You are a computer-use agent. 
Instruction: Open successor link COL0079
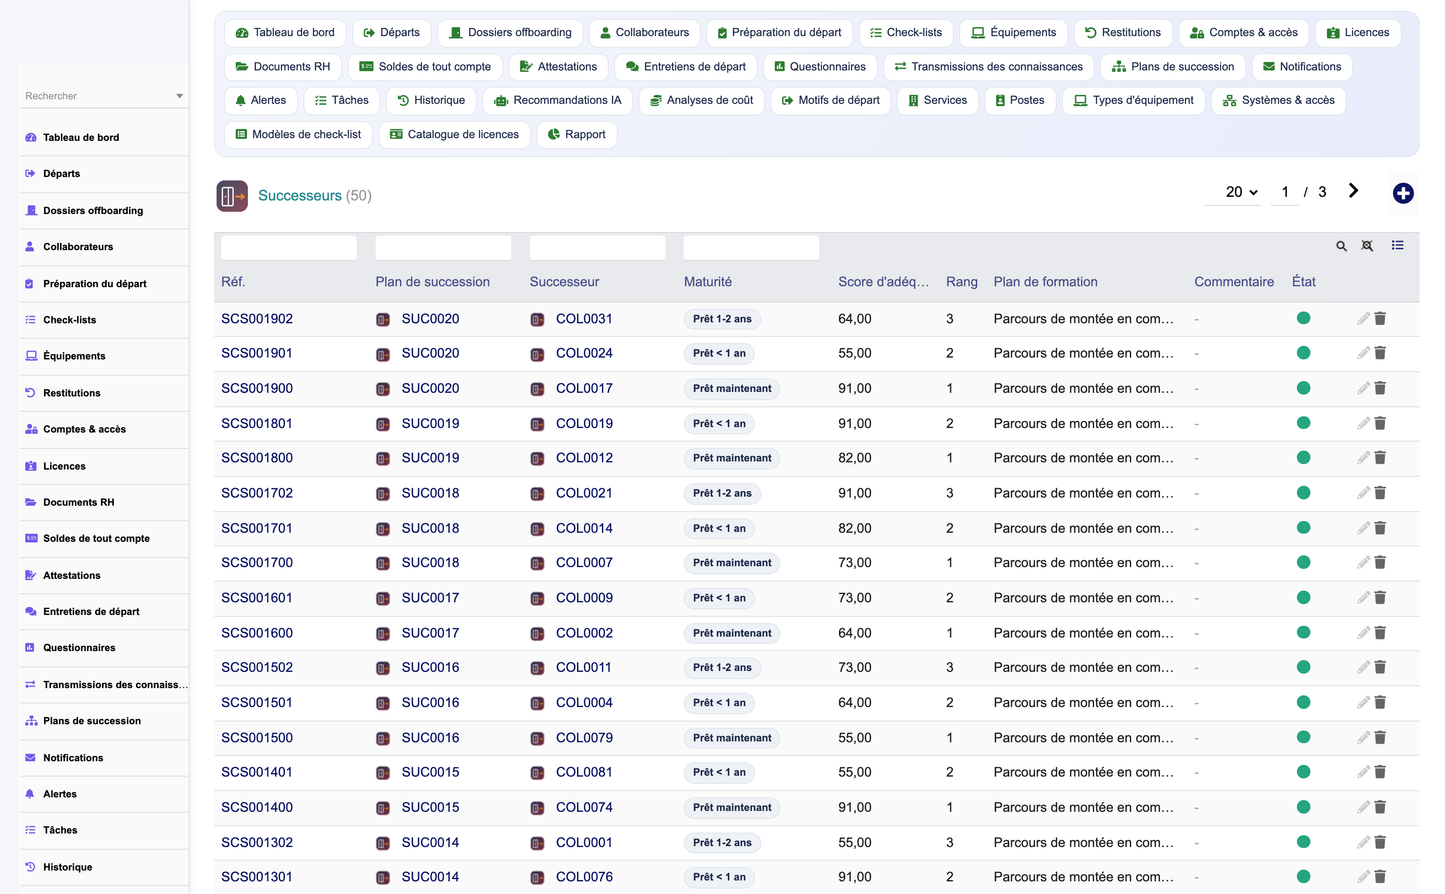pos(584,738)
